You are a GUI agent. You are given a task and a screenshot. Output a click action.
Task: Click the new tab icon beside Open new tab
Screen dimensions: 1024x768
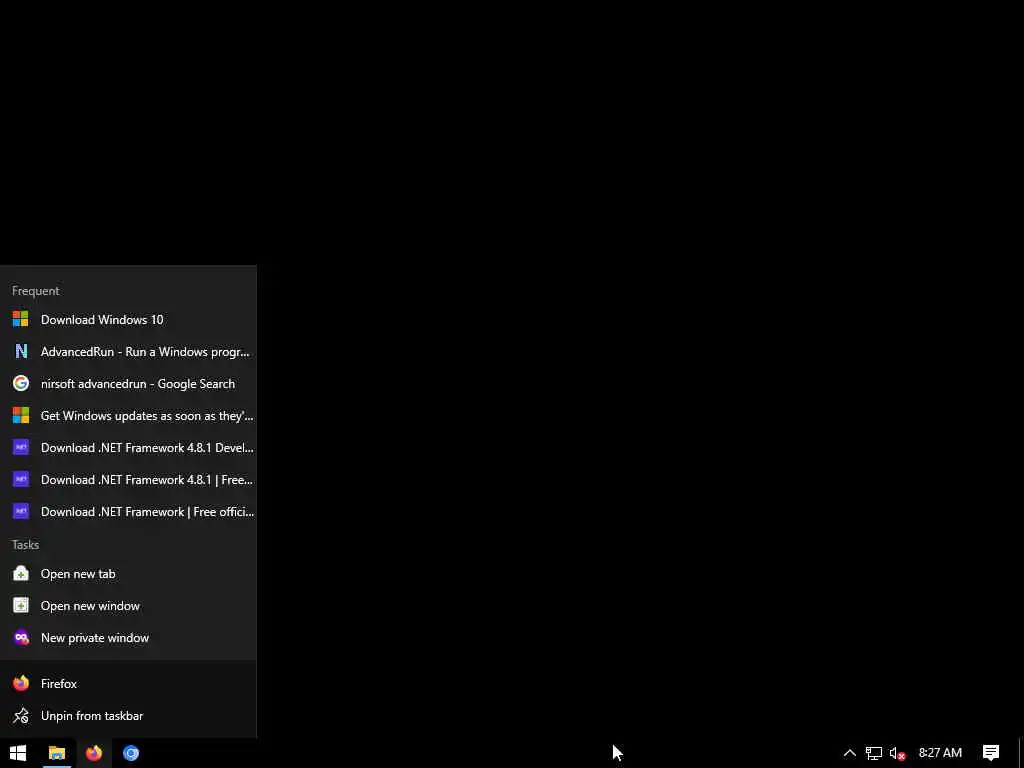click(21, 573)
